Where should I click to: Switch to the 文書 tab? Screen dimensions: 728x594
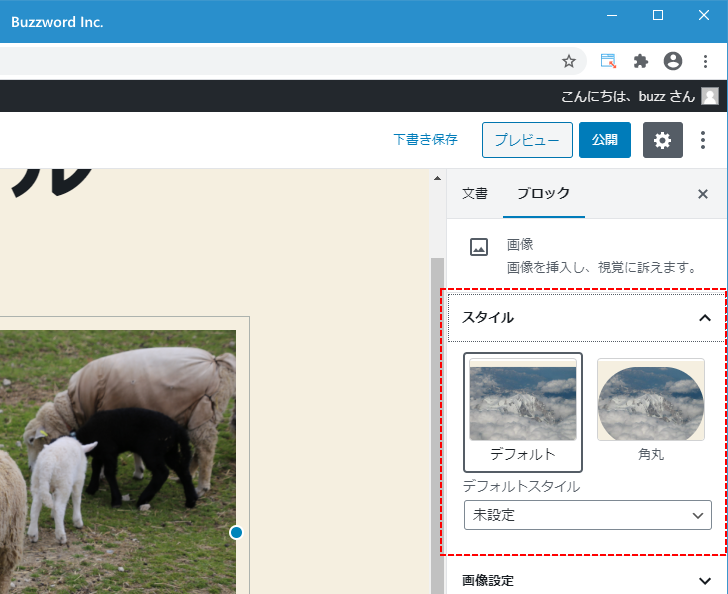tap(475, 194)
